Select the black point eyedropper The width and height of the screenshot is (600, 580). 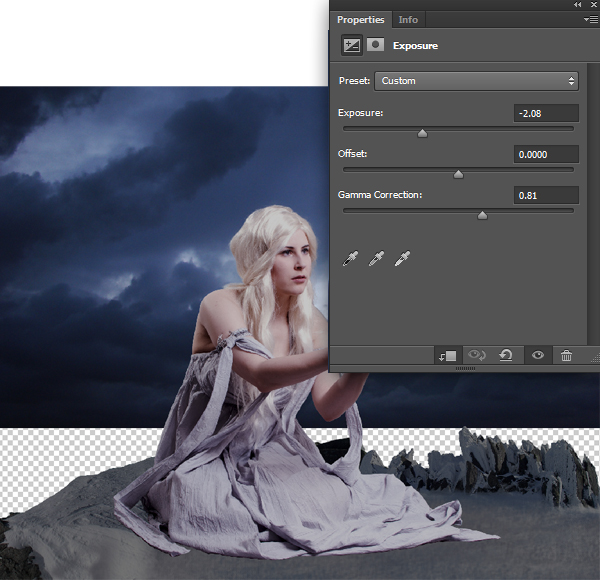tap(350, 259)
